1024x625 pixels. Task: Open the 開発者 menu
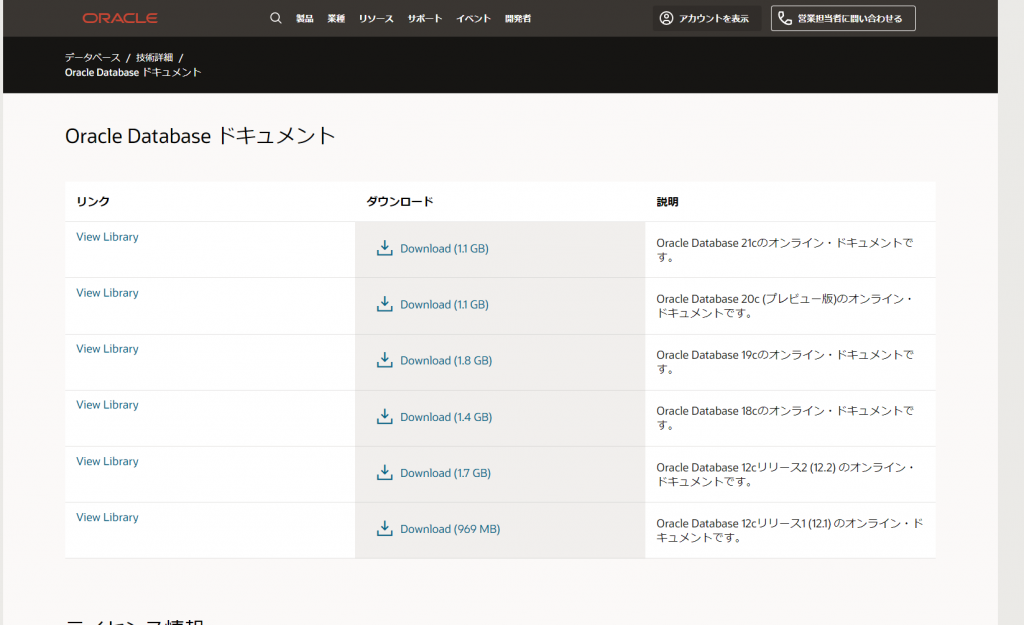(518, 19)
